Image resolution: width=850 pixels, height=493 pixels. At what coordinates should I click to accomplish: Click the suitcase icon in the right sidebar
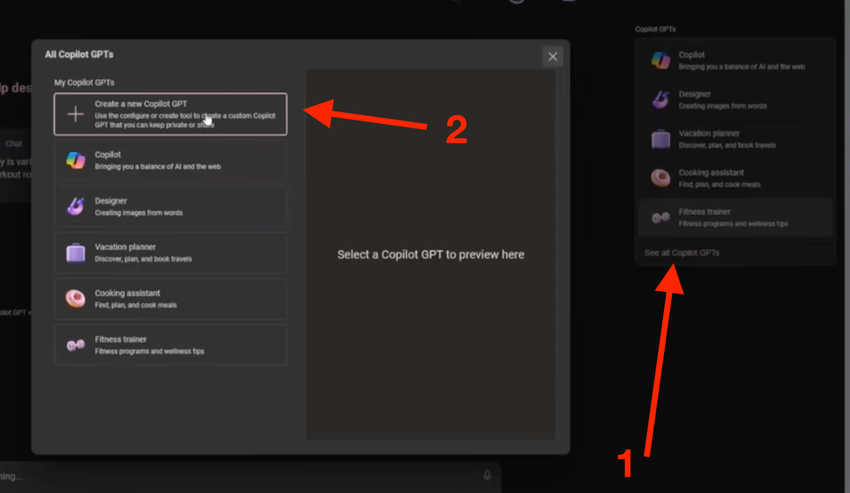pyautogui.click(x=660, y=138)
